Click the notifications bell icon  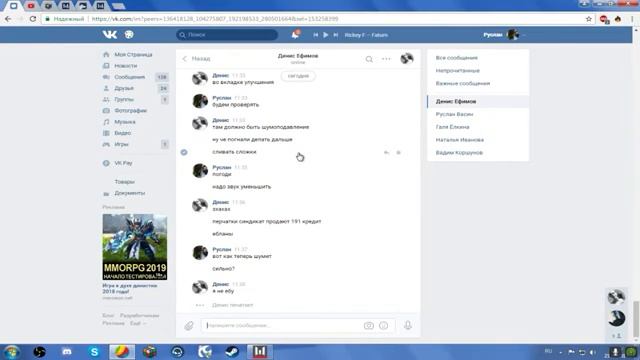295,35
